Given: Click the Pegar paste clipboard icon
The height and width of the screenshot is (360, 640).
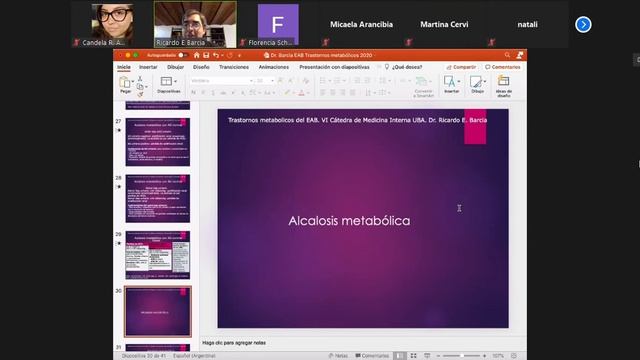Looking at the screenshot, I should point(125,82).
